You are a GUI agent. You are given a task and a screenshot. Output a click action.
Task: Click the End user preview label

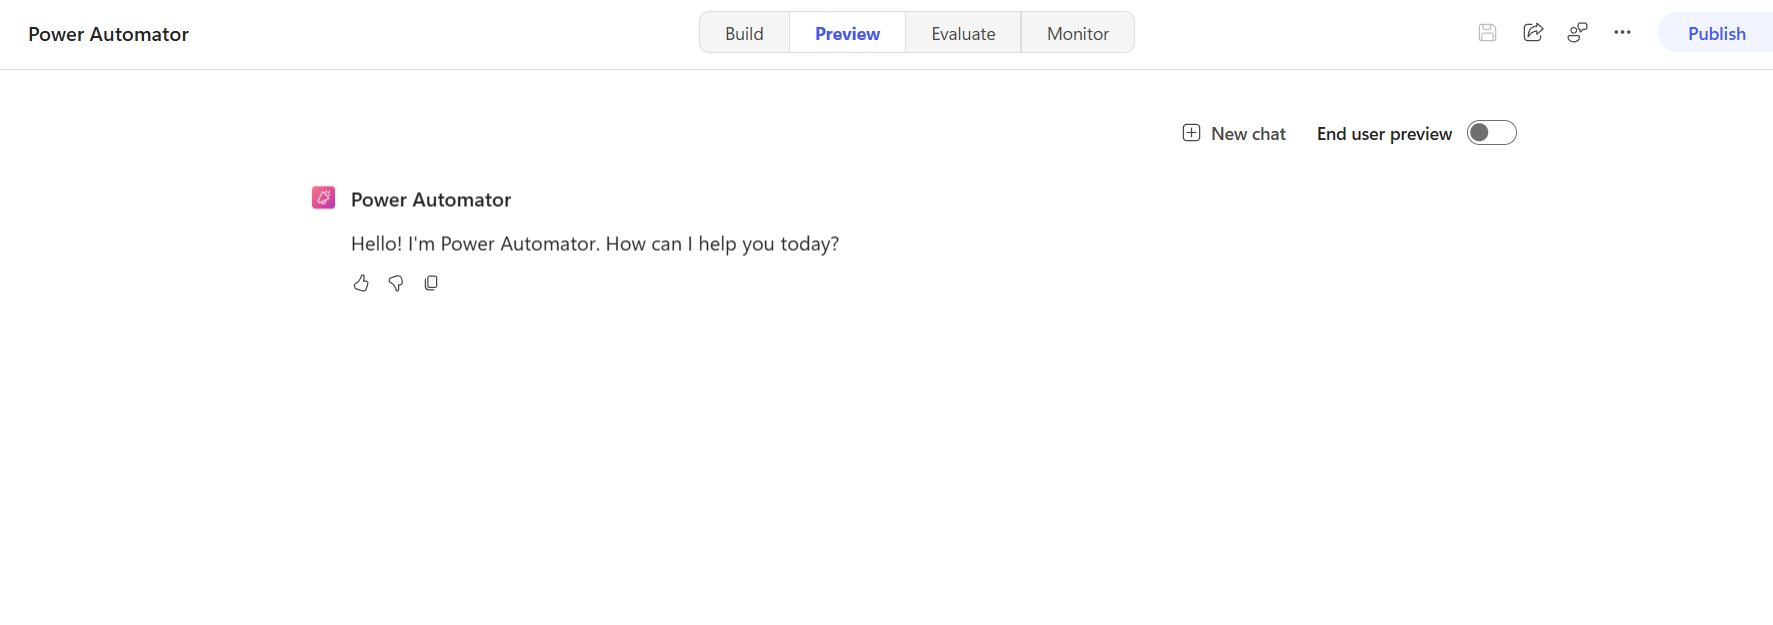tap(1384, 134)
